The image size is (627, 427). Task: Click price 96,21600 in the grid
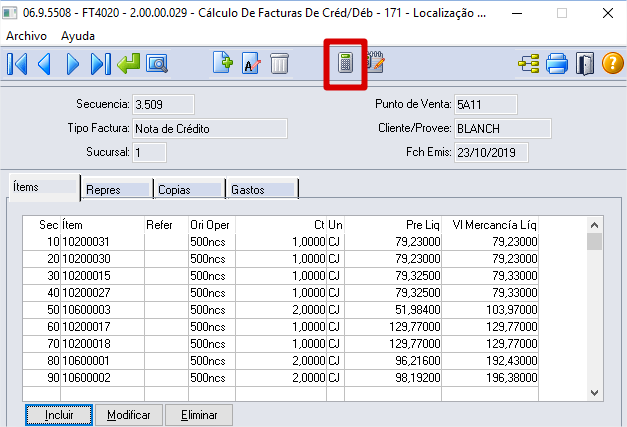point(418,361)
